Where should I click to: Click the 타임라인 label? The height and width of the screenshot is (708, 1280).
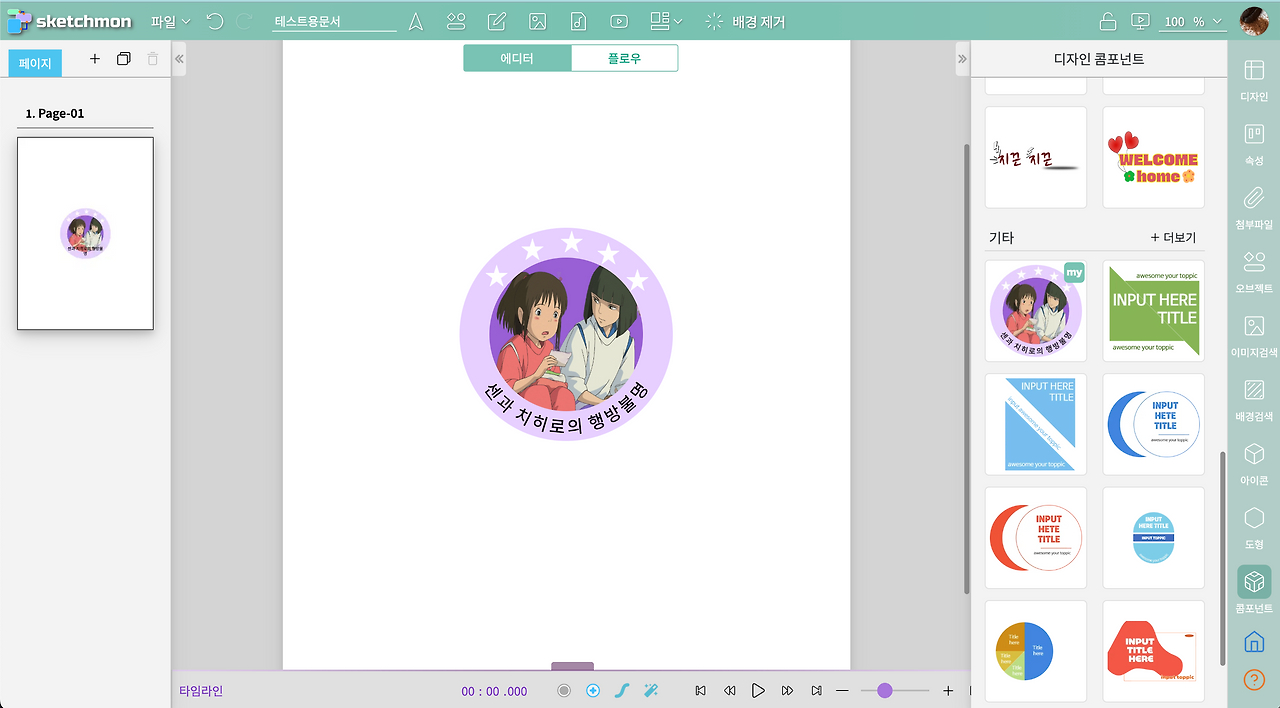[201, 691]
